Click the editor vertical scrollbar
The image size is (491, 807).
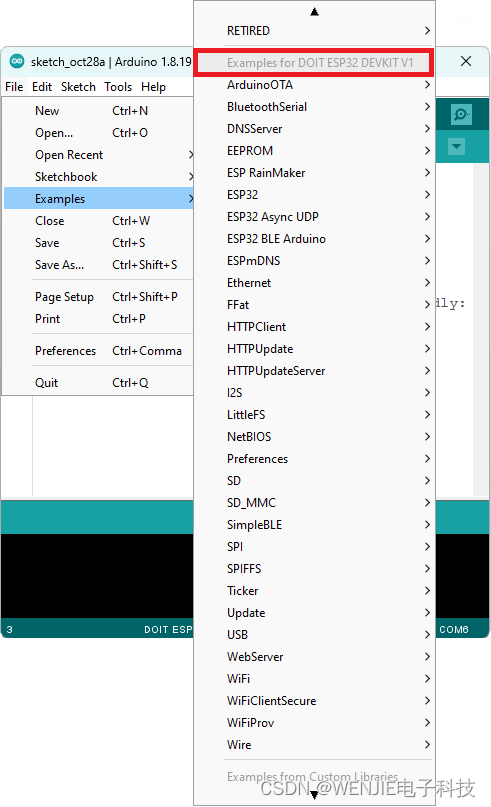coord(481,329)
